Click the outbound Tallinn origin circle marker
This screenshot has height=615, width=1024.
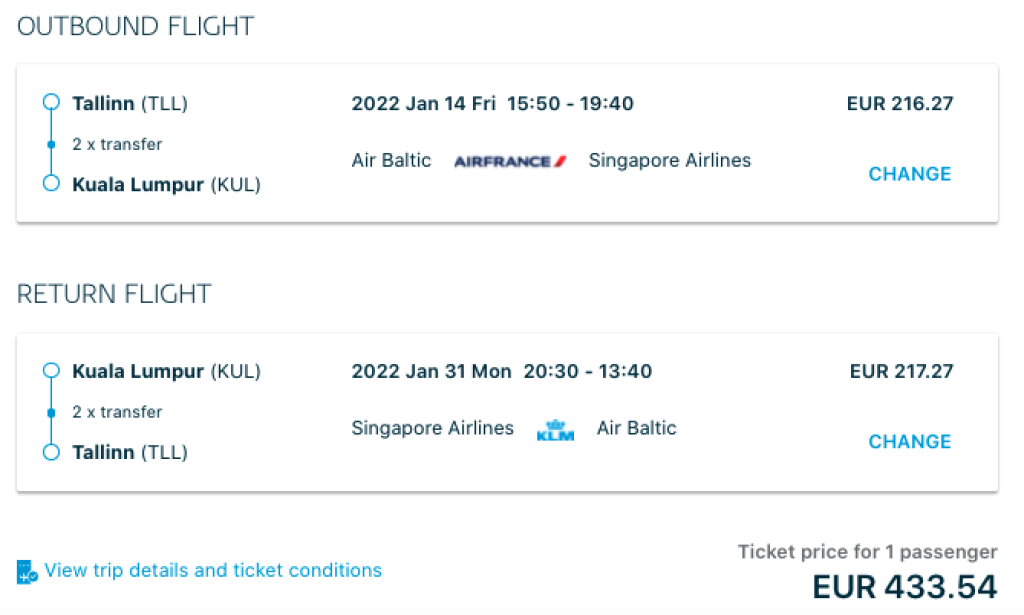pos(52,103)
